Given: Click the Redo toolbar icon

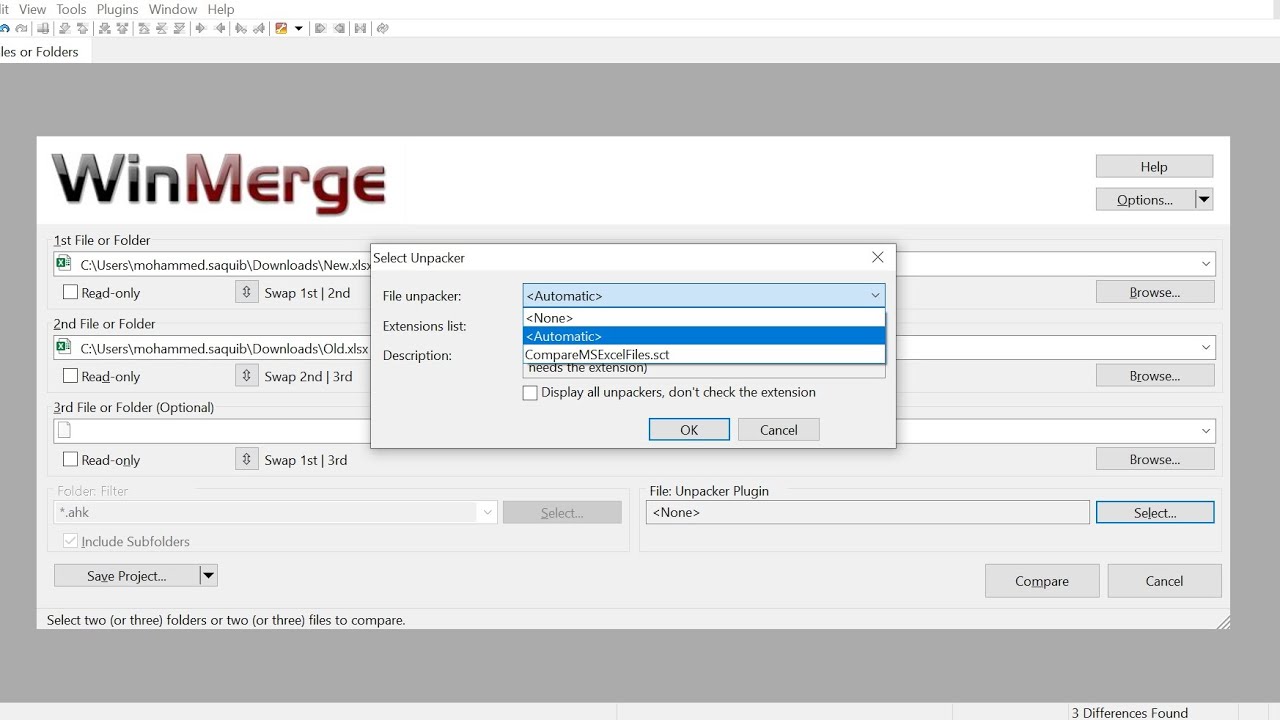Looking at the screenshot, I should coord(21,28).
